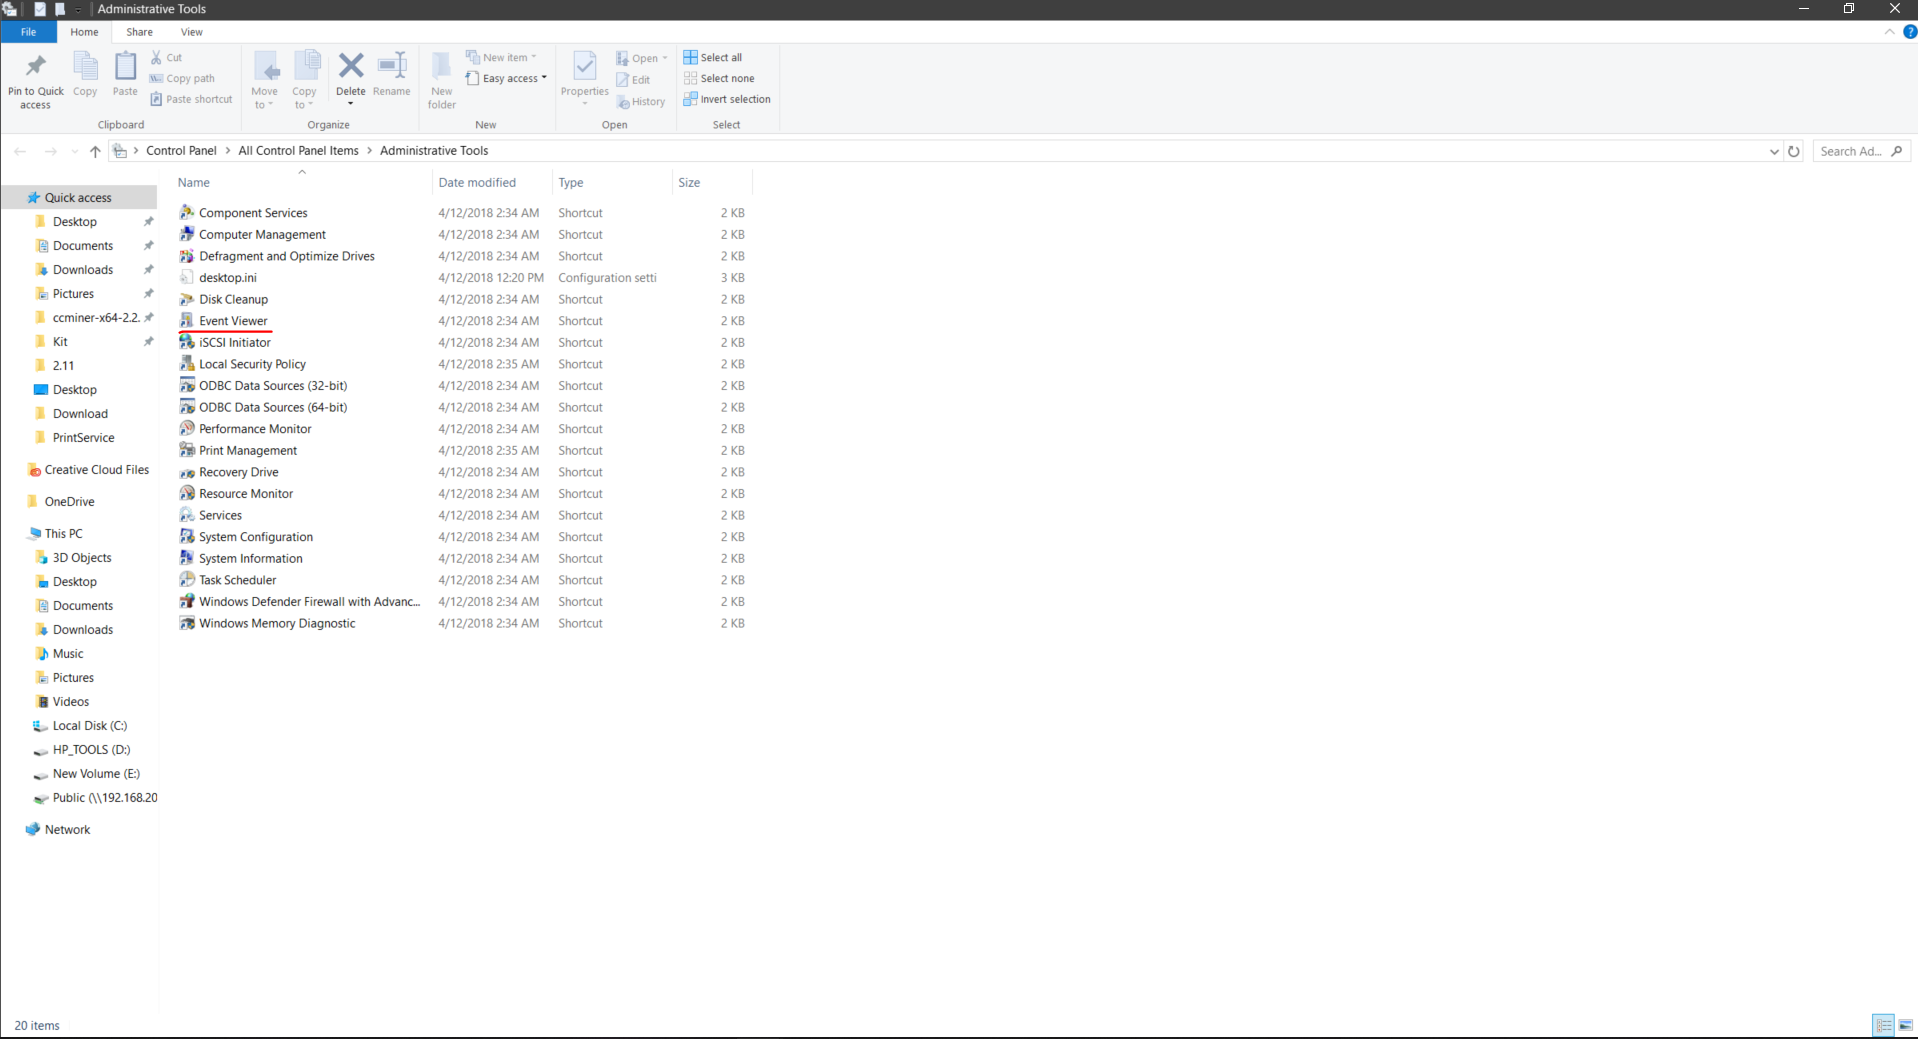The height and width of the screenshot is (1039, 1918).
Task: Click the Select none icon
Action: (690, 78)
